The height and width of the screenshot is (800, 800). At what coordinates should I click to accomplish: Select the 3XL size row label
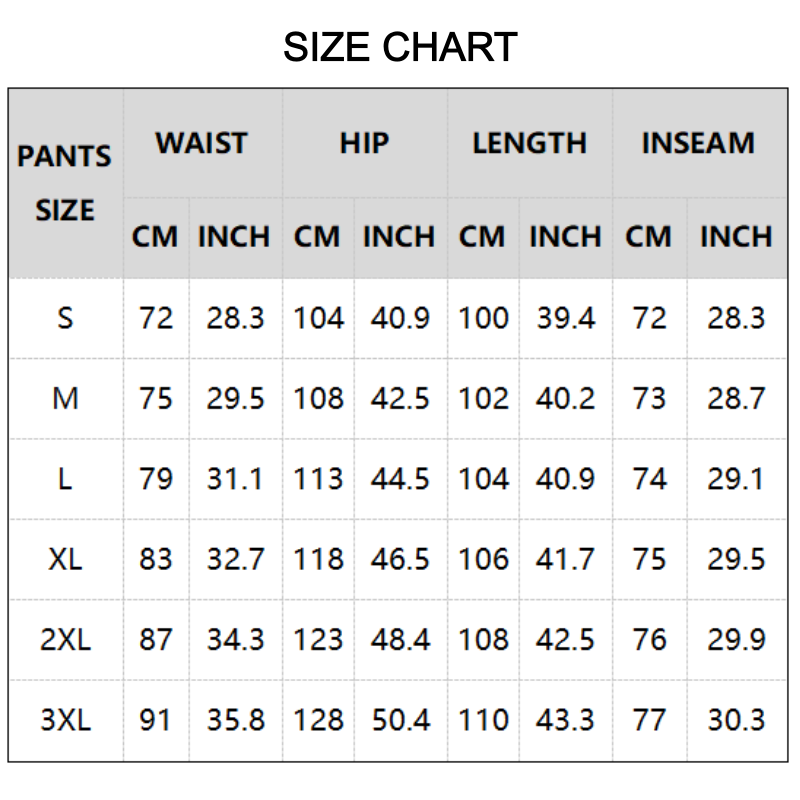(65, 720)
